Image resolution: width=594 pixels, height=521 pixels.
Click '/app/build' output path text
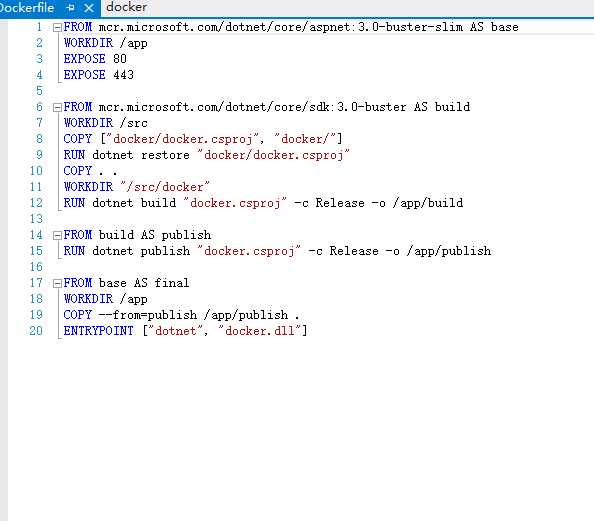point(428,203)
